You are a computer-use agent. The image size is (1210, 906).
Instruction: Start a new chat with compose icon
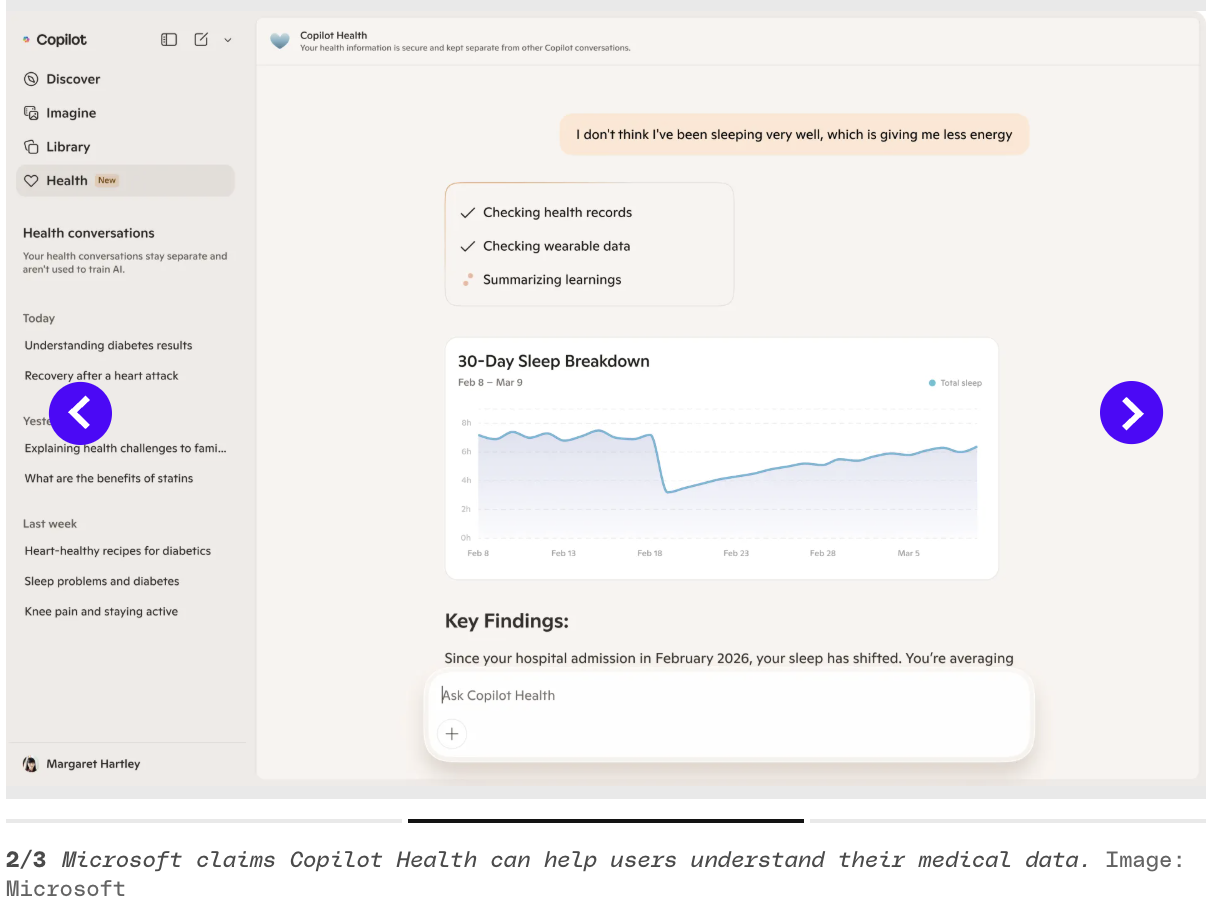[201, 40]
